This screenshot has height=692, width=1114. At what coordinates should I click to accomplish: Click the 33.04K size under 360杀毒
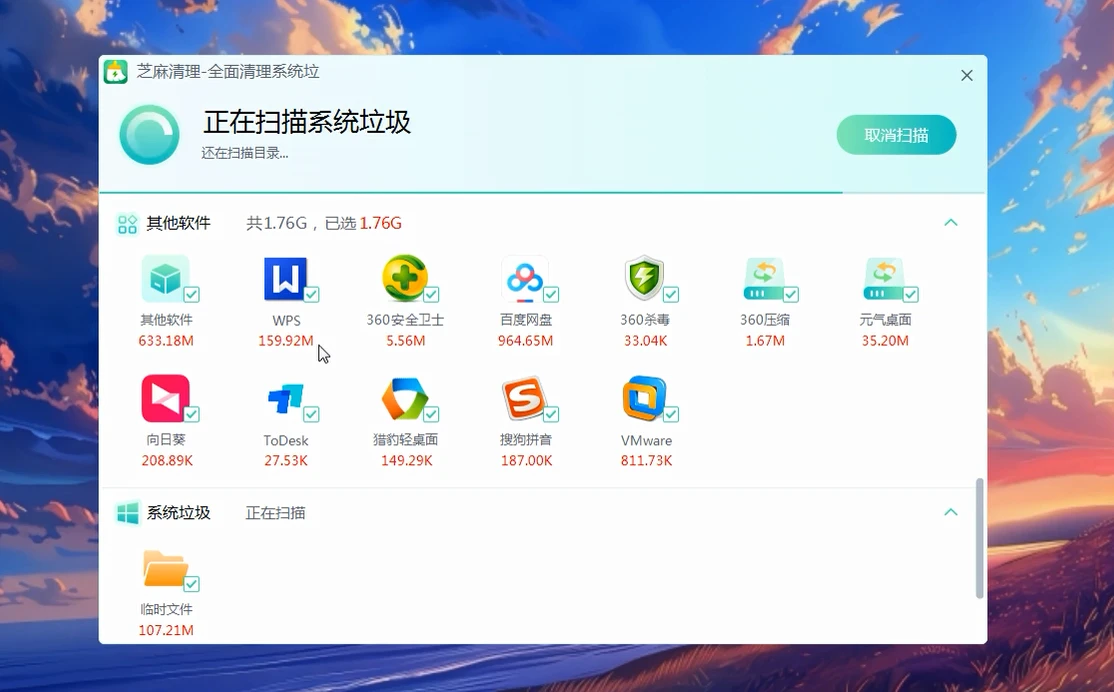[646, 341]
